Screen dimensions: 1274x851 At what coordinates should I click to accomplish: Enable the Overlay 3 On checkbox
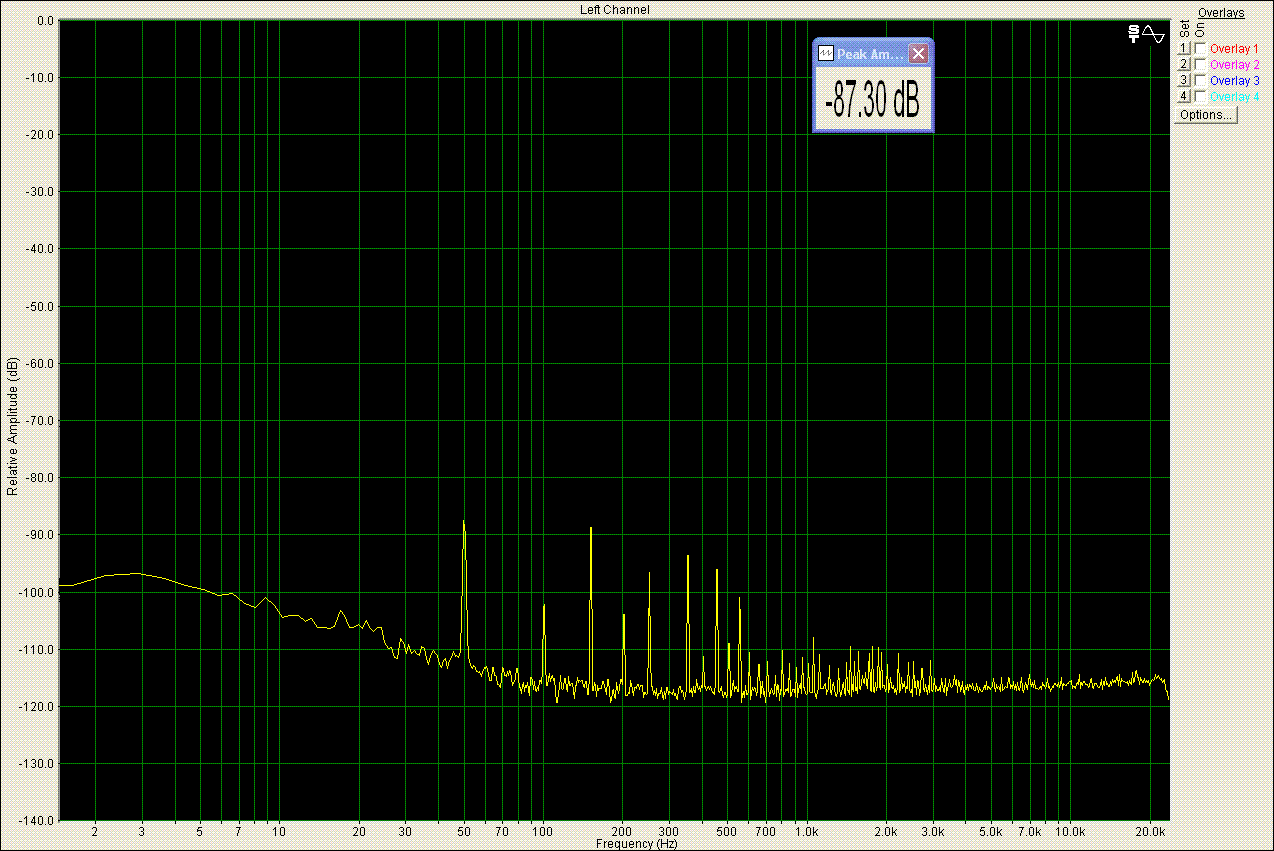1200,80
